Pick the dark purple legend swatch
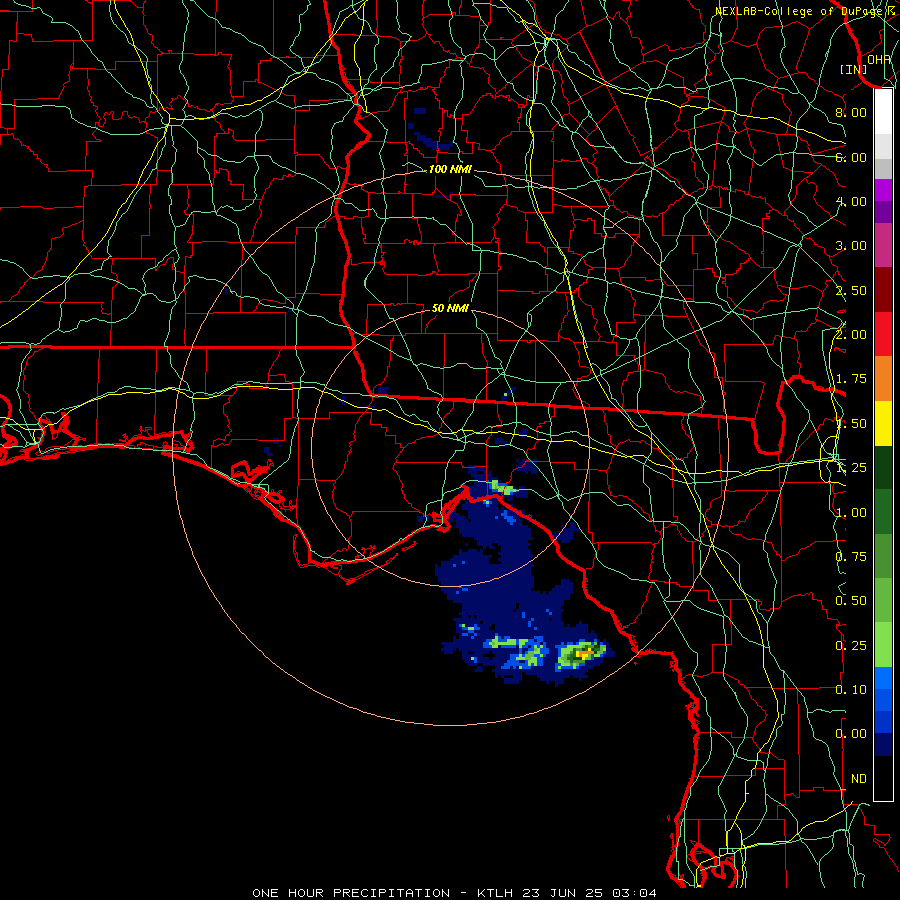Image resolution: width=900 pixels, height=900 pixels. point(883,212)
